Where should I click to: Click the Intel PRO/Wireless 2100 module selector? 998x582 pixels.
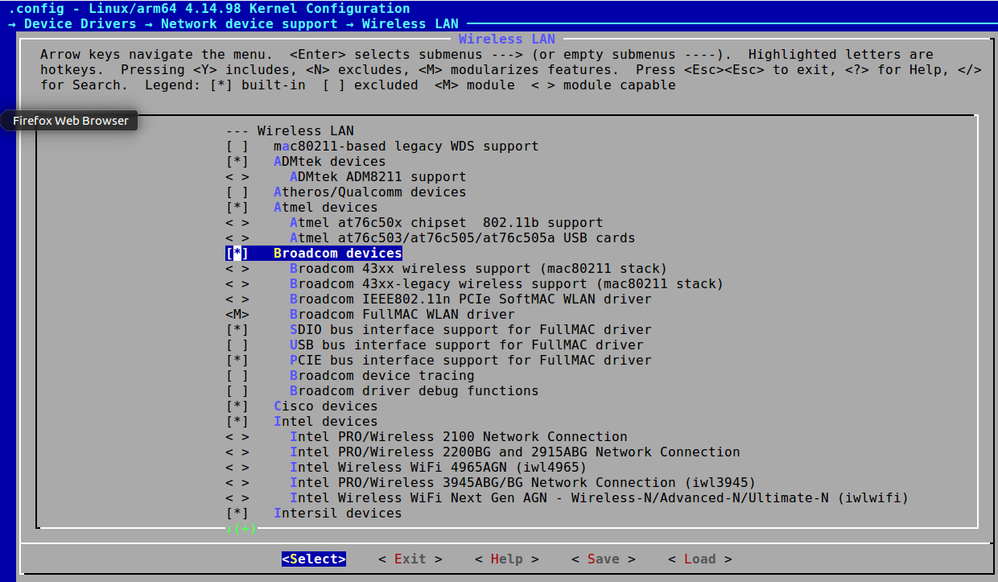tap(237, 437)
